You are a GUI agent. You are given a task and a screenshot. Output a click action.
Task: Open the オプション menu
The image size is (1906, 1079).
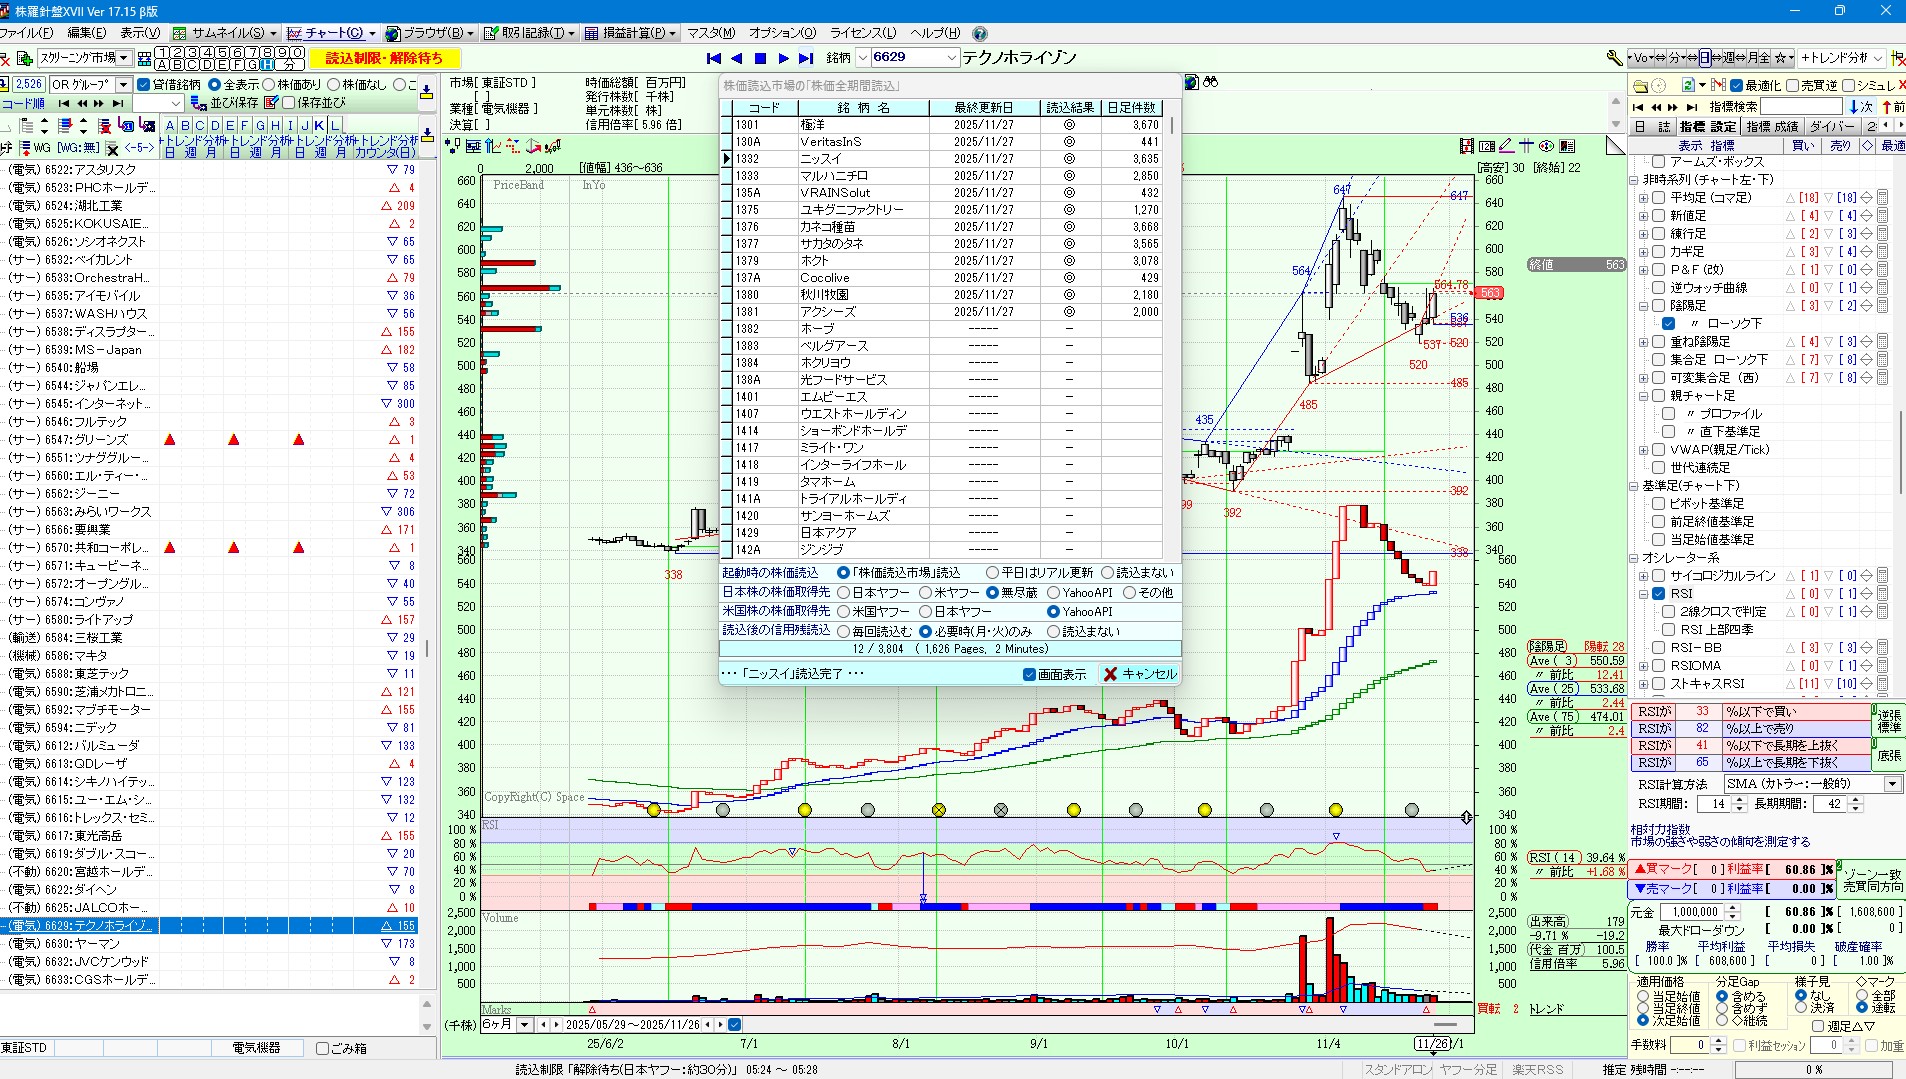(x=782, y=33)
